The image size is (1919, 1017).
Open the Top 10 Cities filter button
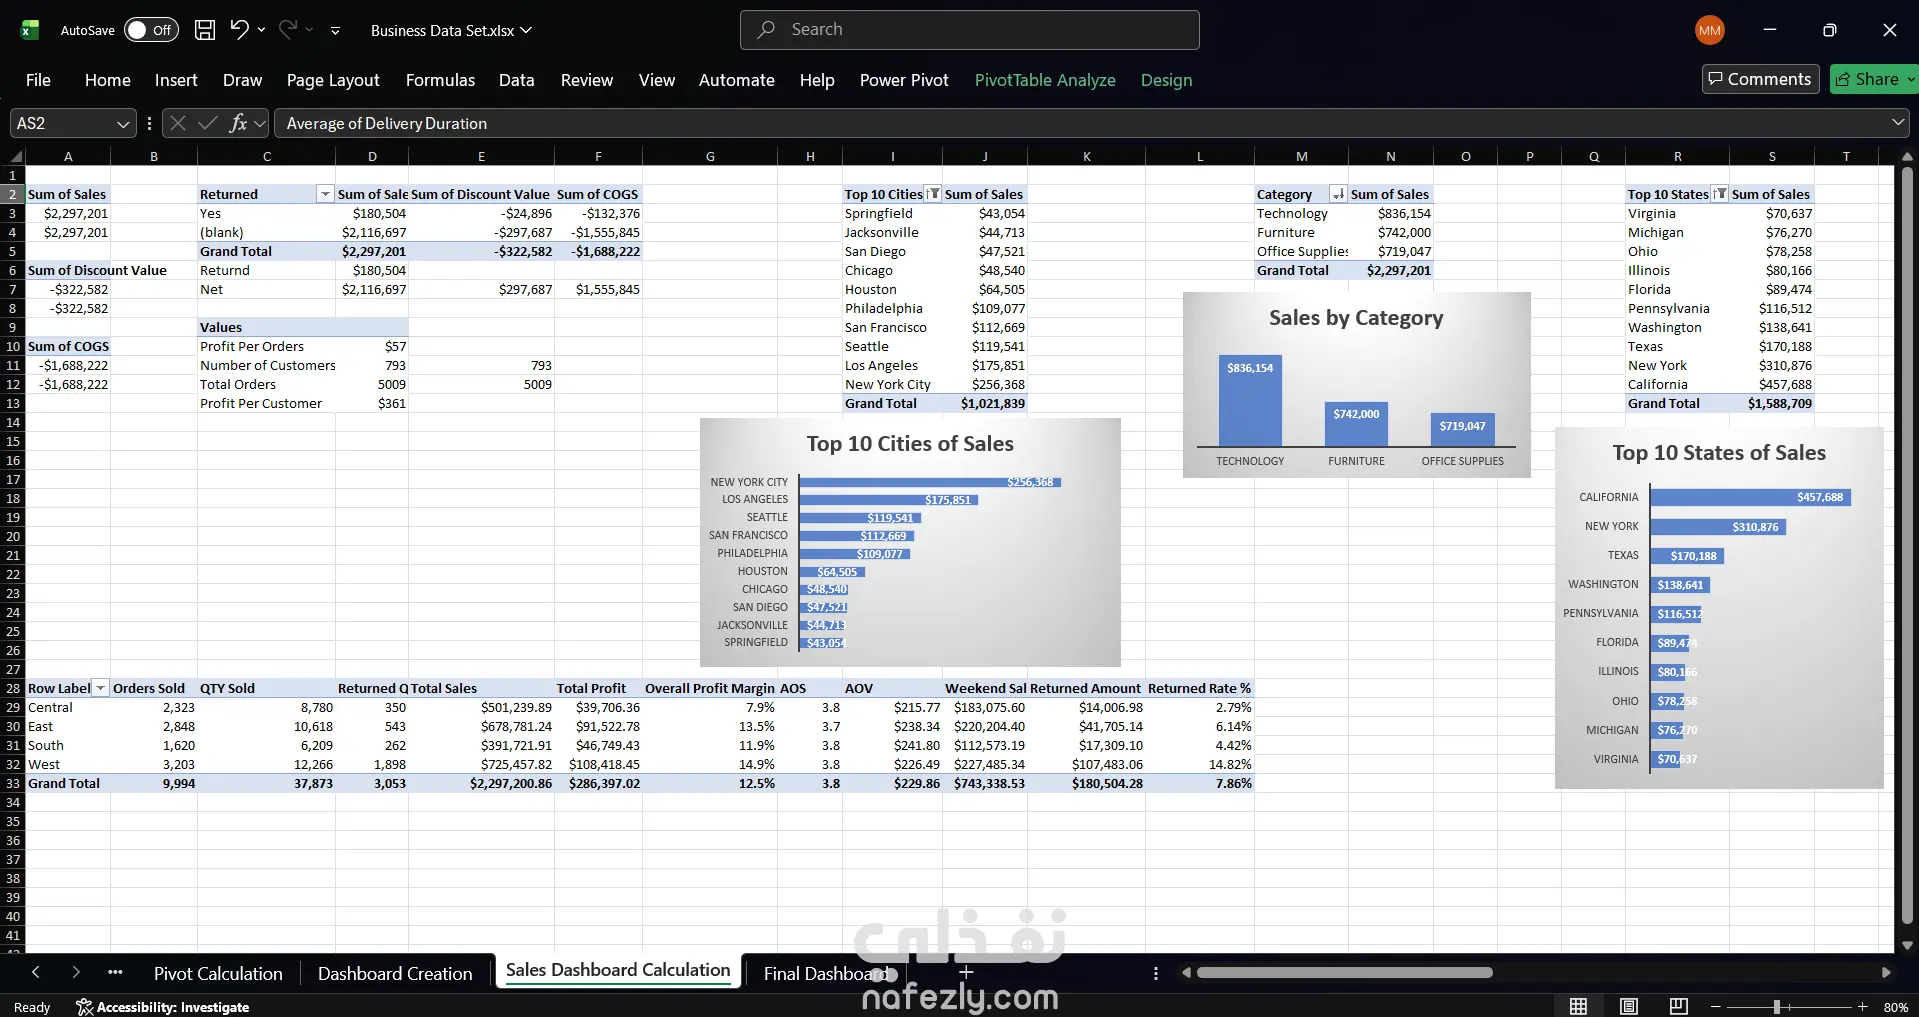[933, 194]
